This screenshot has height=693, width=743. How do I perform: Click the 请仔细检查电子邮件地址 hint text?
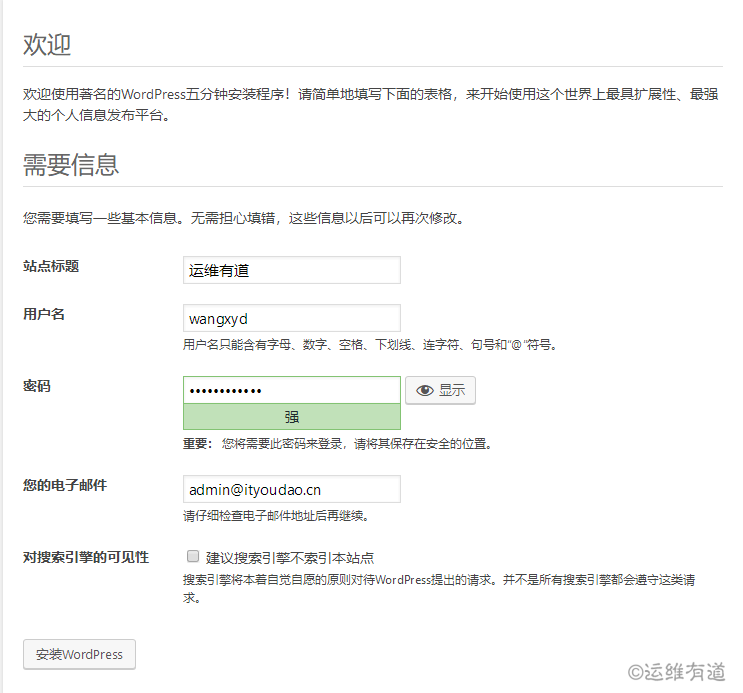pyautogui.click(x=276, y=516)
